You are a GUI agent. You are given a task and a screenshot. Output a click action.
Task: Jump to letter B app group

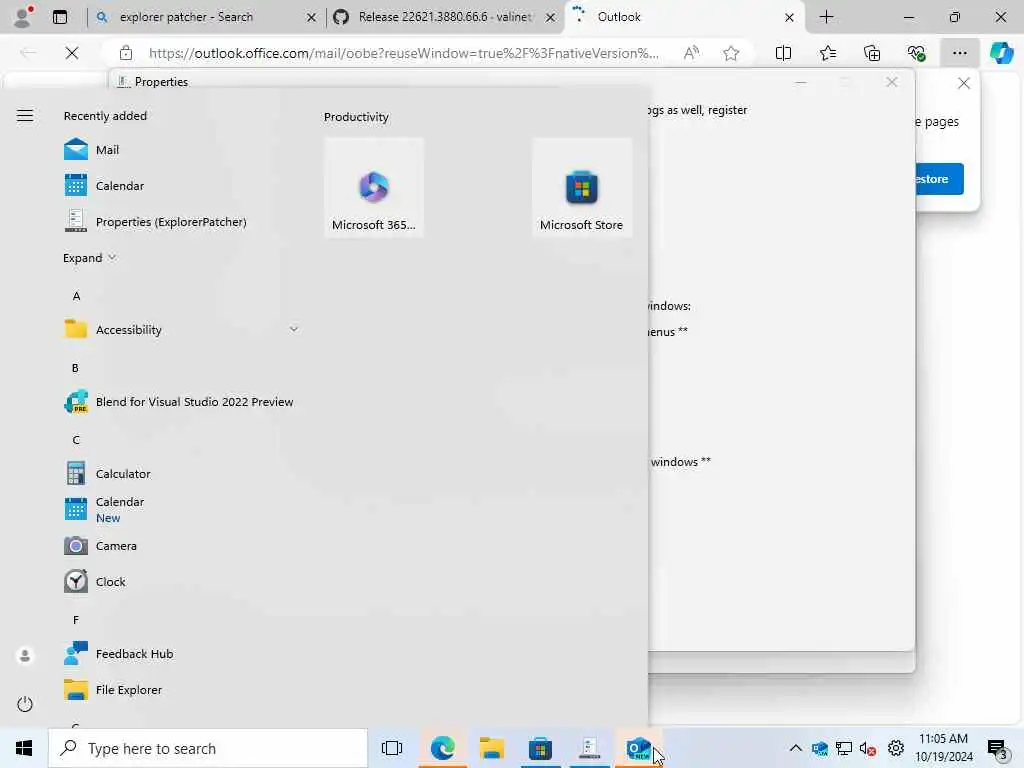coord(75,368)
